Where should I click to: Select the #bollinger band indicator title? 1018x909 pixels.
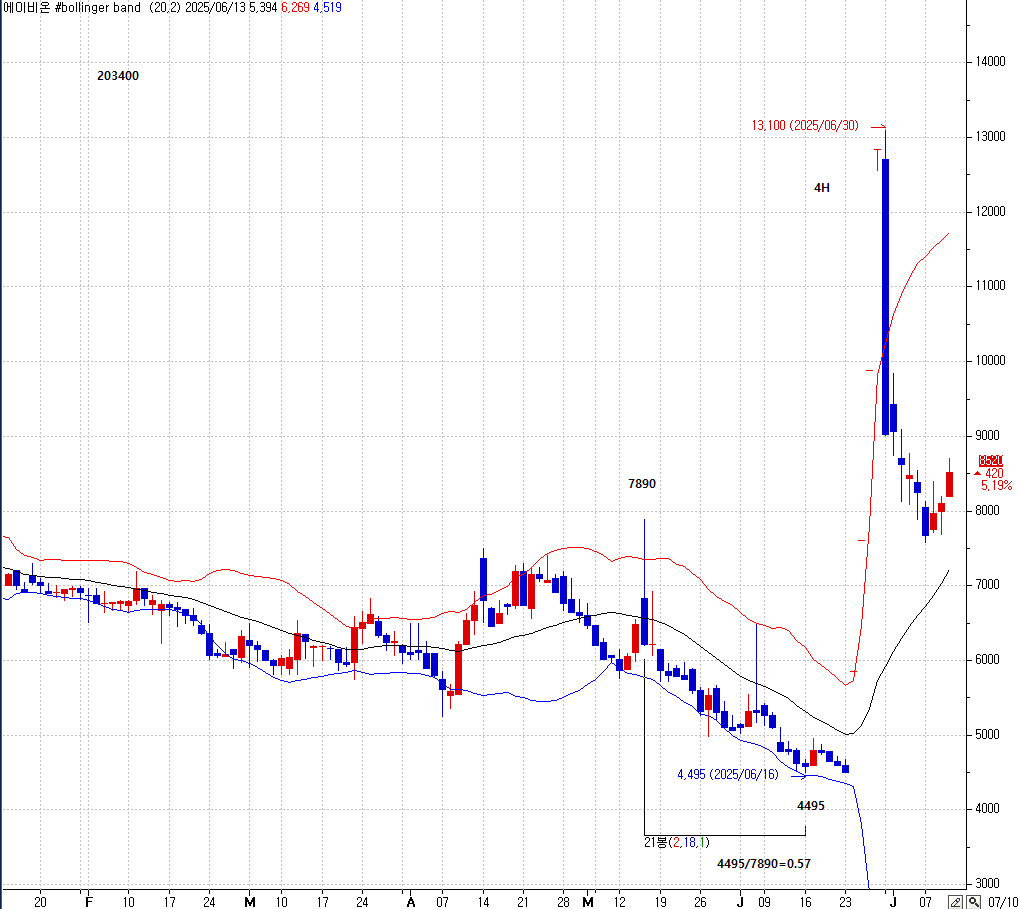coord(98,8)
